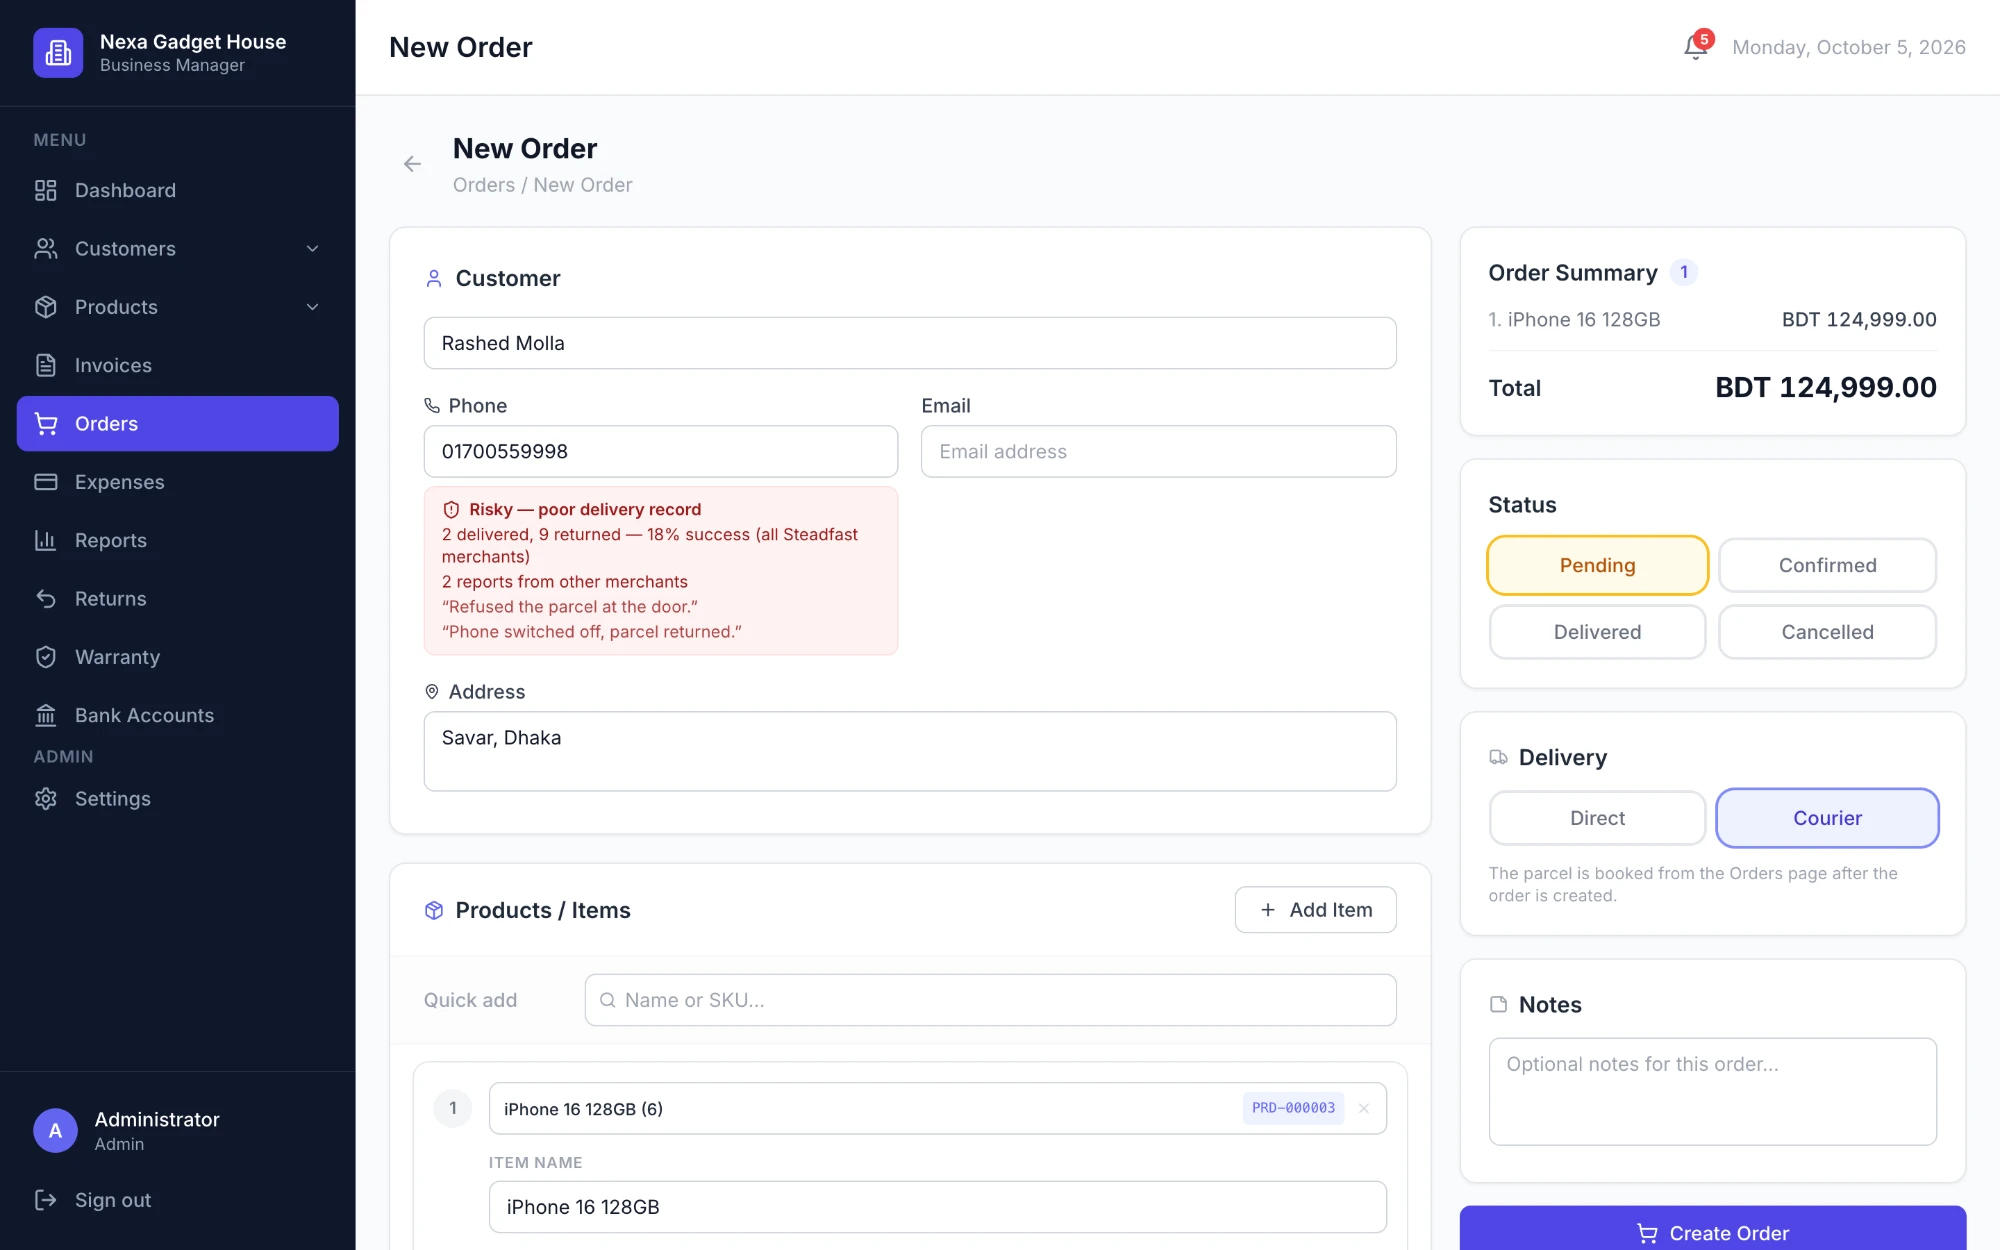
Task: Click the cart icon on Orders menu item
Action: (x=46, y=424)
